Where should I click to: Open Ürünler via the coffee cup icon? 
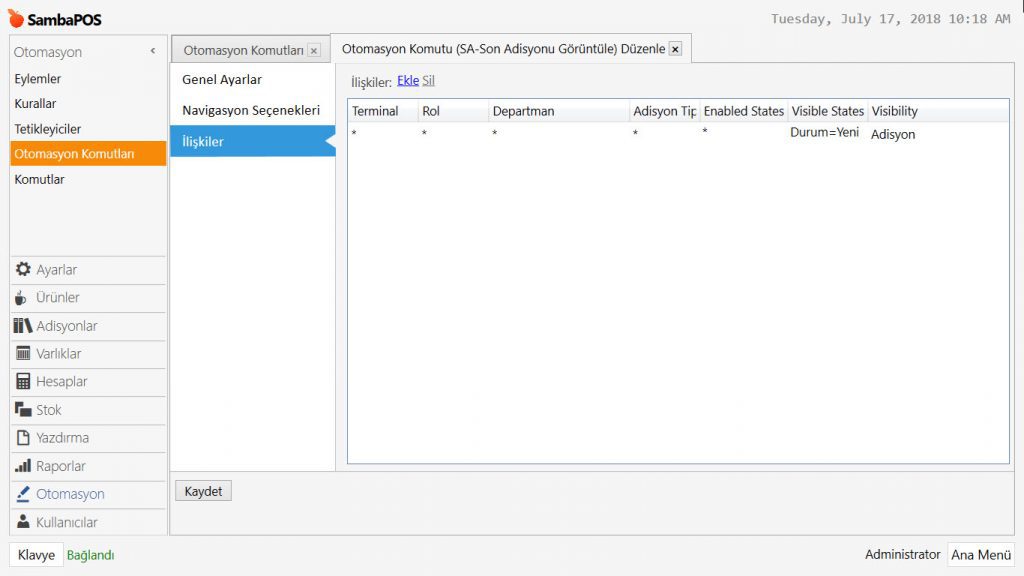click(x=22, y=298)
